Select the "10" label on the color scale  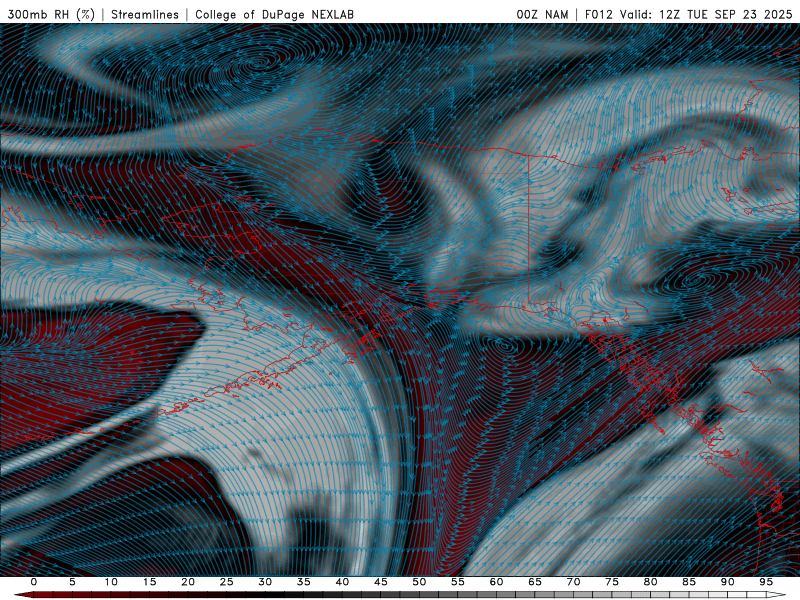[111, 582]
